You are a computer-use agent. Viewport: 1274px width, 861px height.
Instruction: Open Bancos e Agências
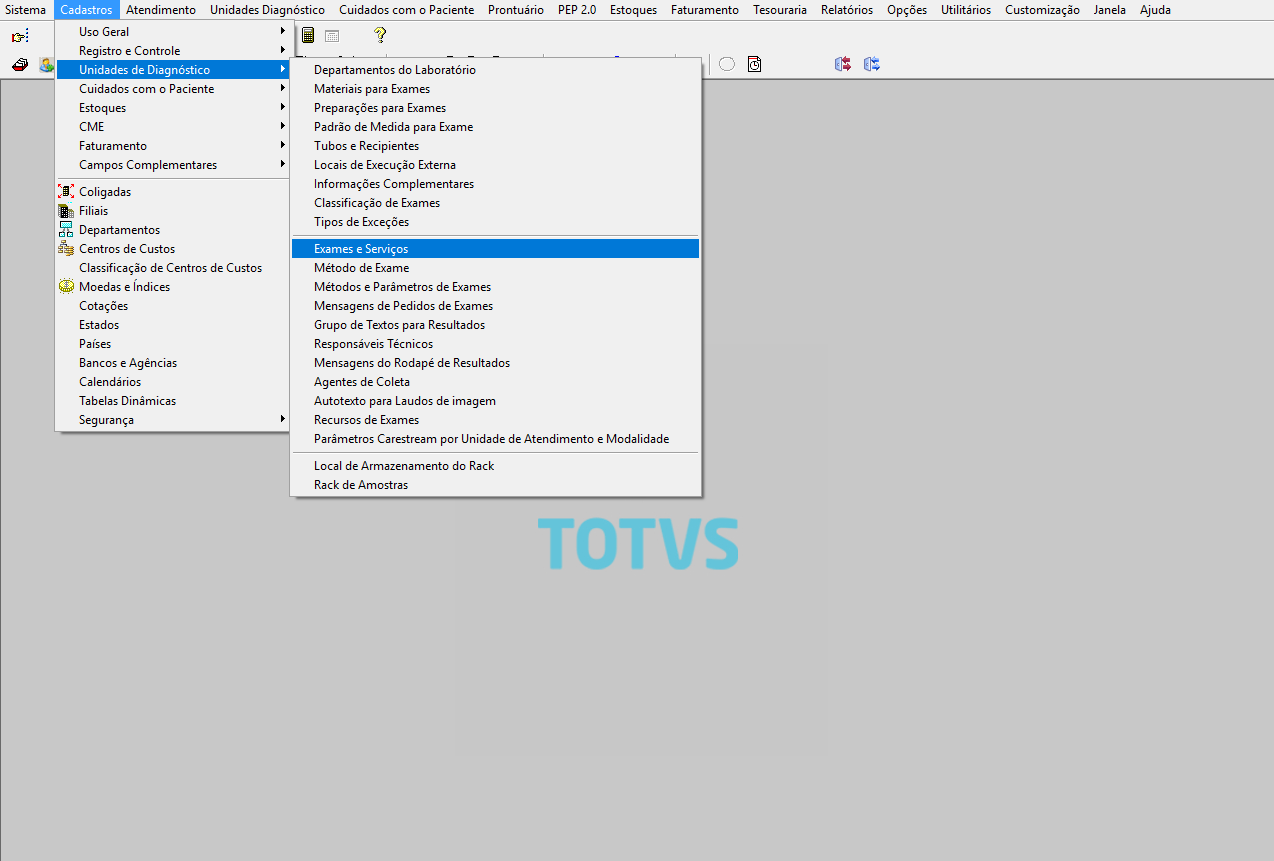click(174, 363)
